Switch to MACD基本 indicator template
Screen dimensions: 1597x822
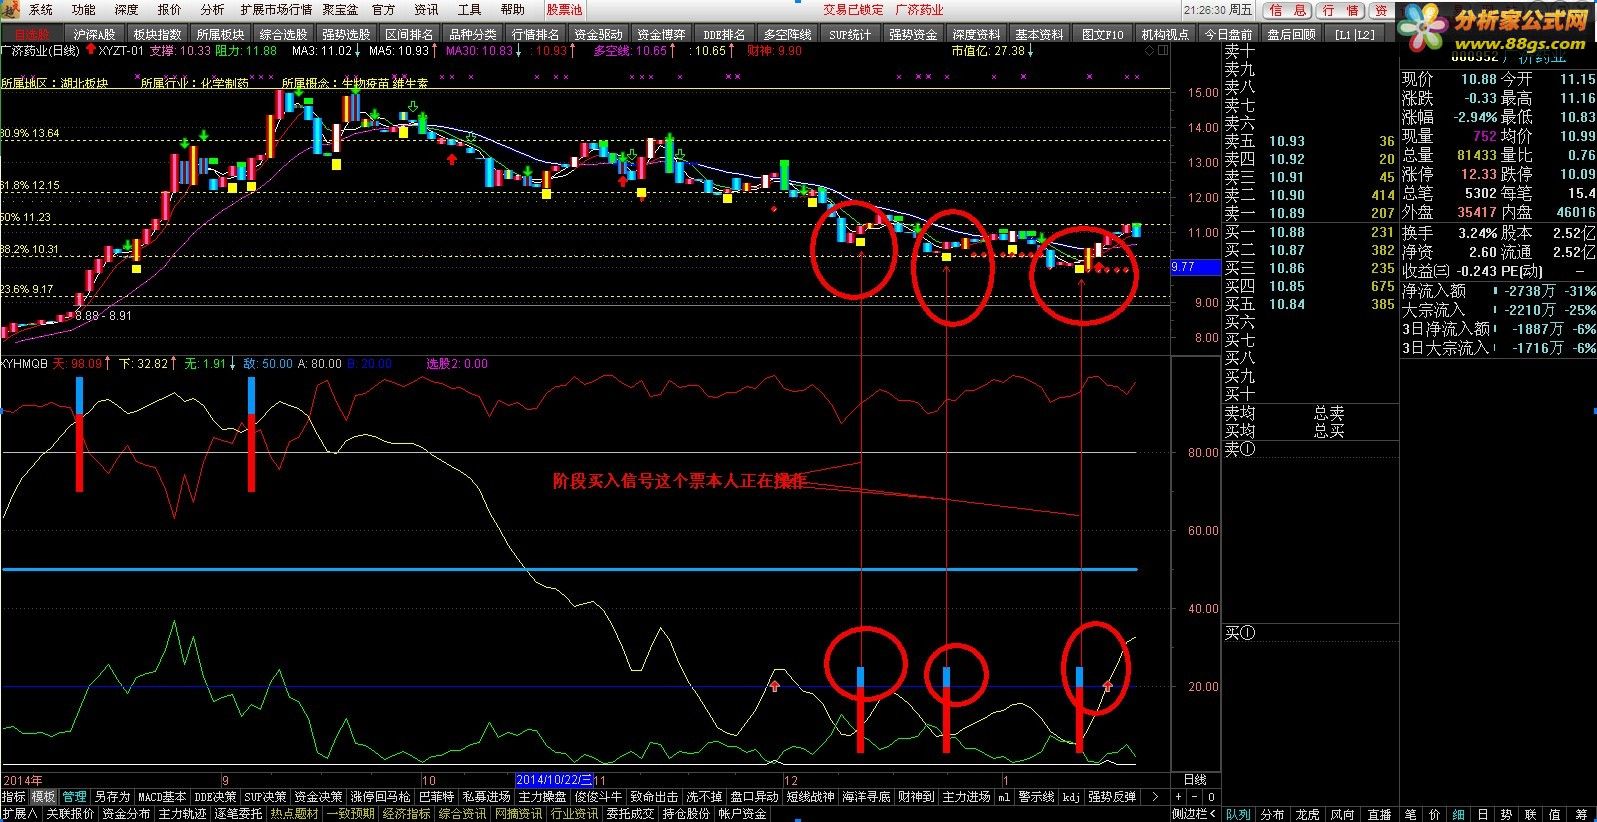(x=162, y=797)
